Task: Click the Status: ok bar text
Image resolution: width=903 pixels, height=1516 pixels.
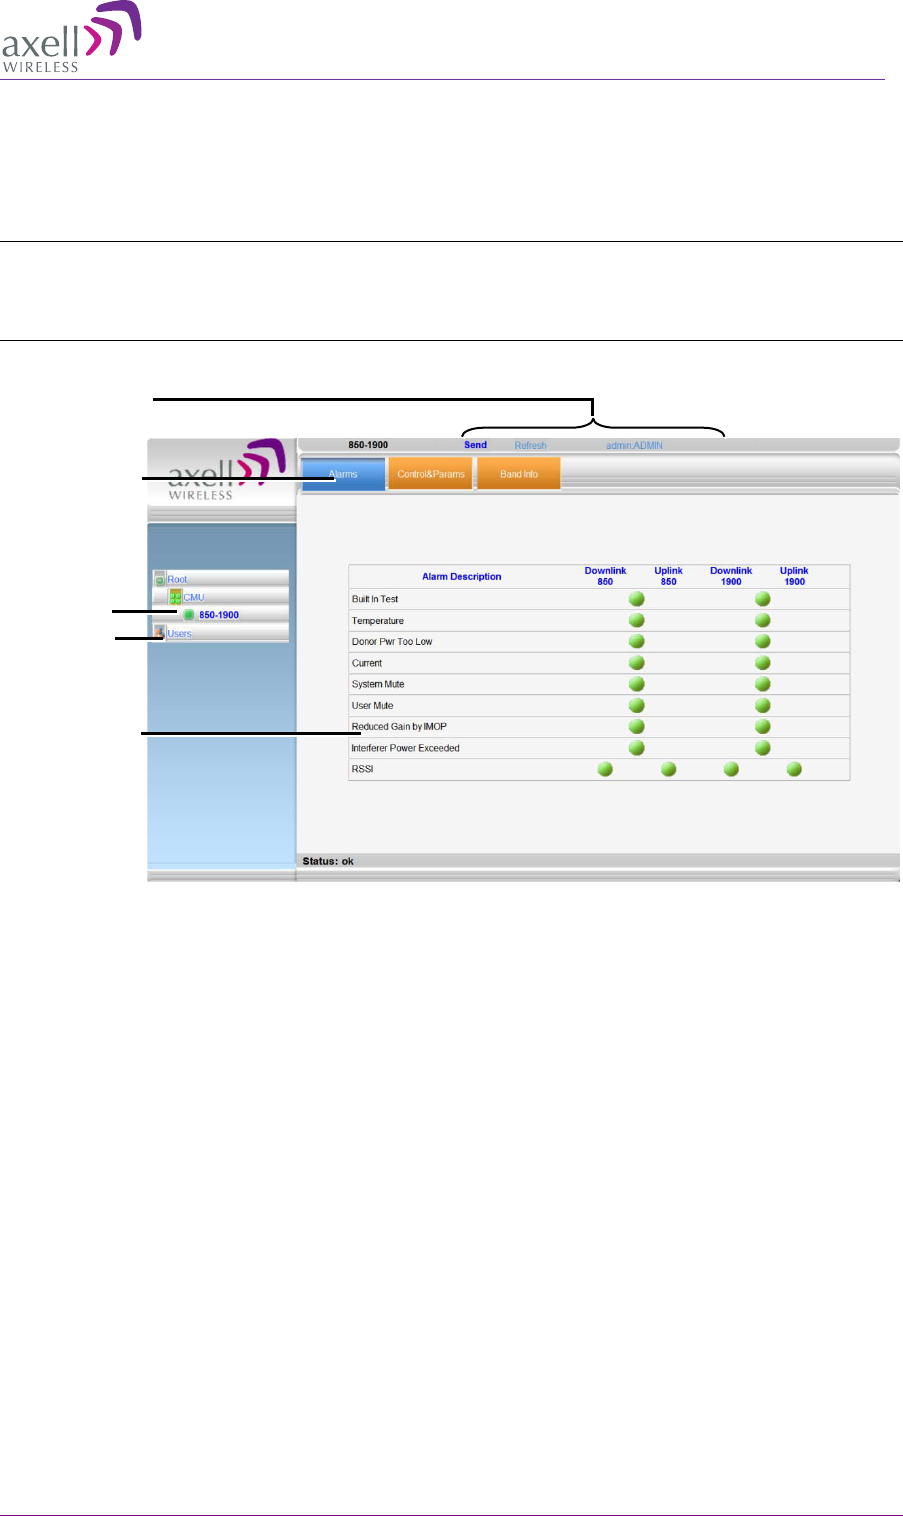Action: [x=328, y=861]
